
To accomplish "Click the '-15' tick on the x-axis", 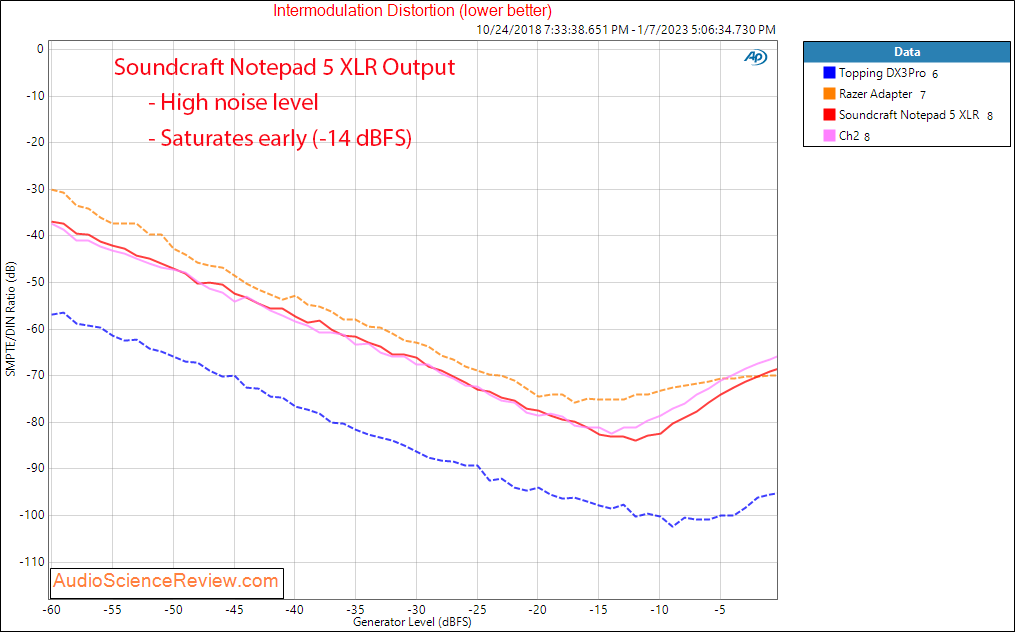I will pyautogui.click(x=598, y=610).
